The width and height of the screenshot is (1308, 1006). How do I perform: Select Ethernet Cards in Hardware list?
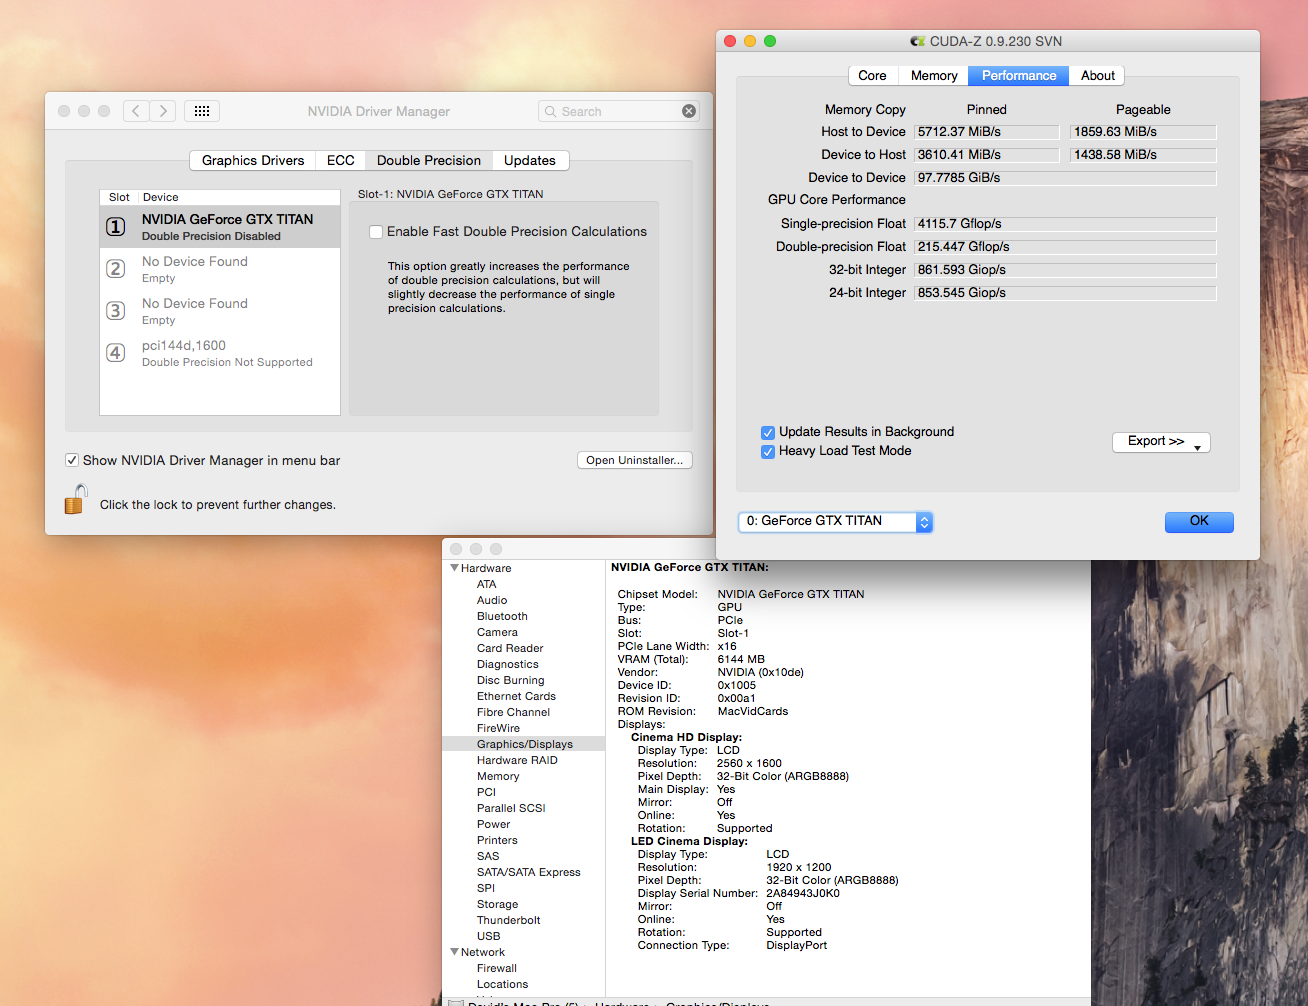[x=516, y=696]
